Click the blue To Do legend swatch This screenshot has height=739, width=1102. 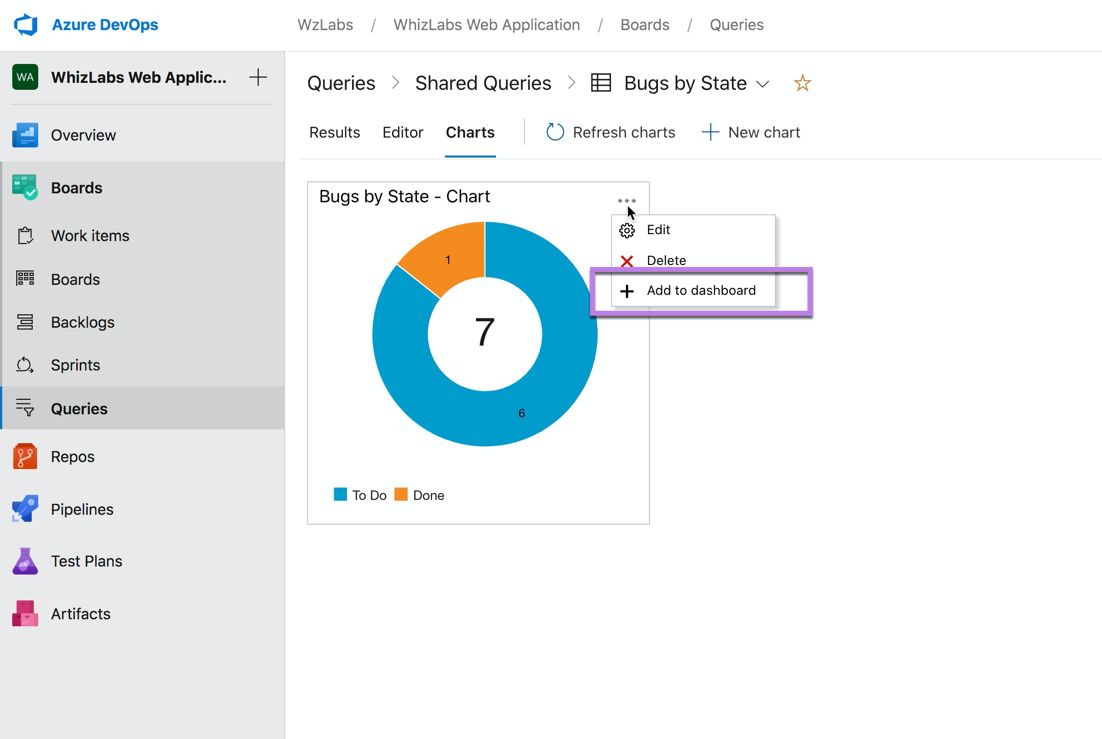[340, 494]
